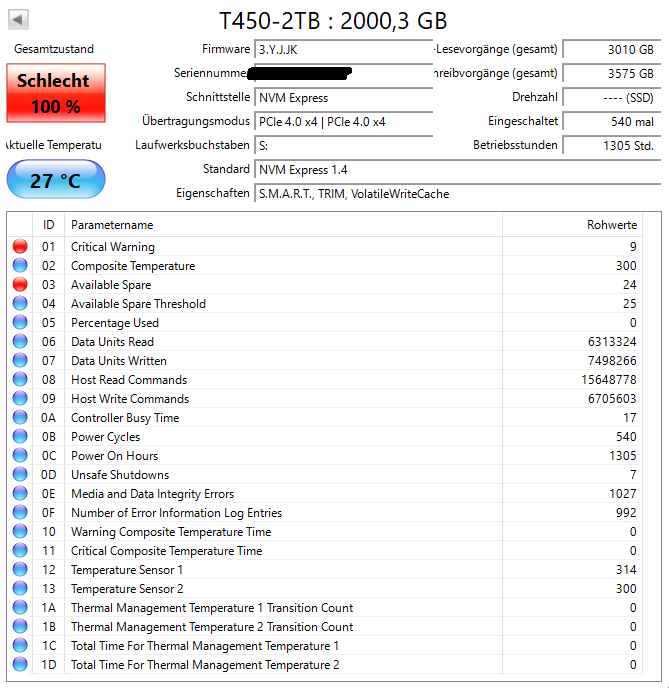Click the ID column header
This screenshot has height=688, width=669.
click(x=48, y=225)
